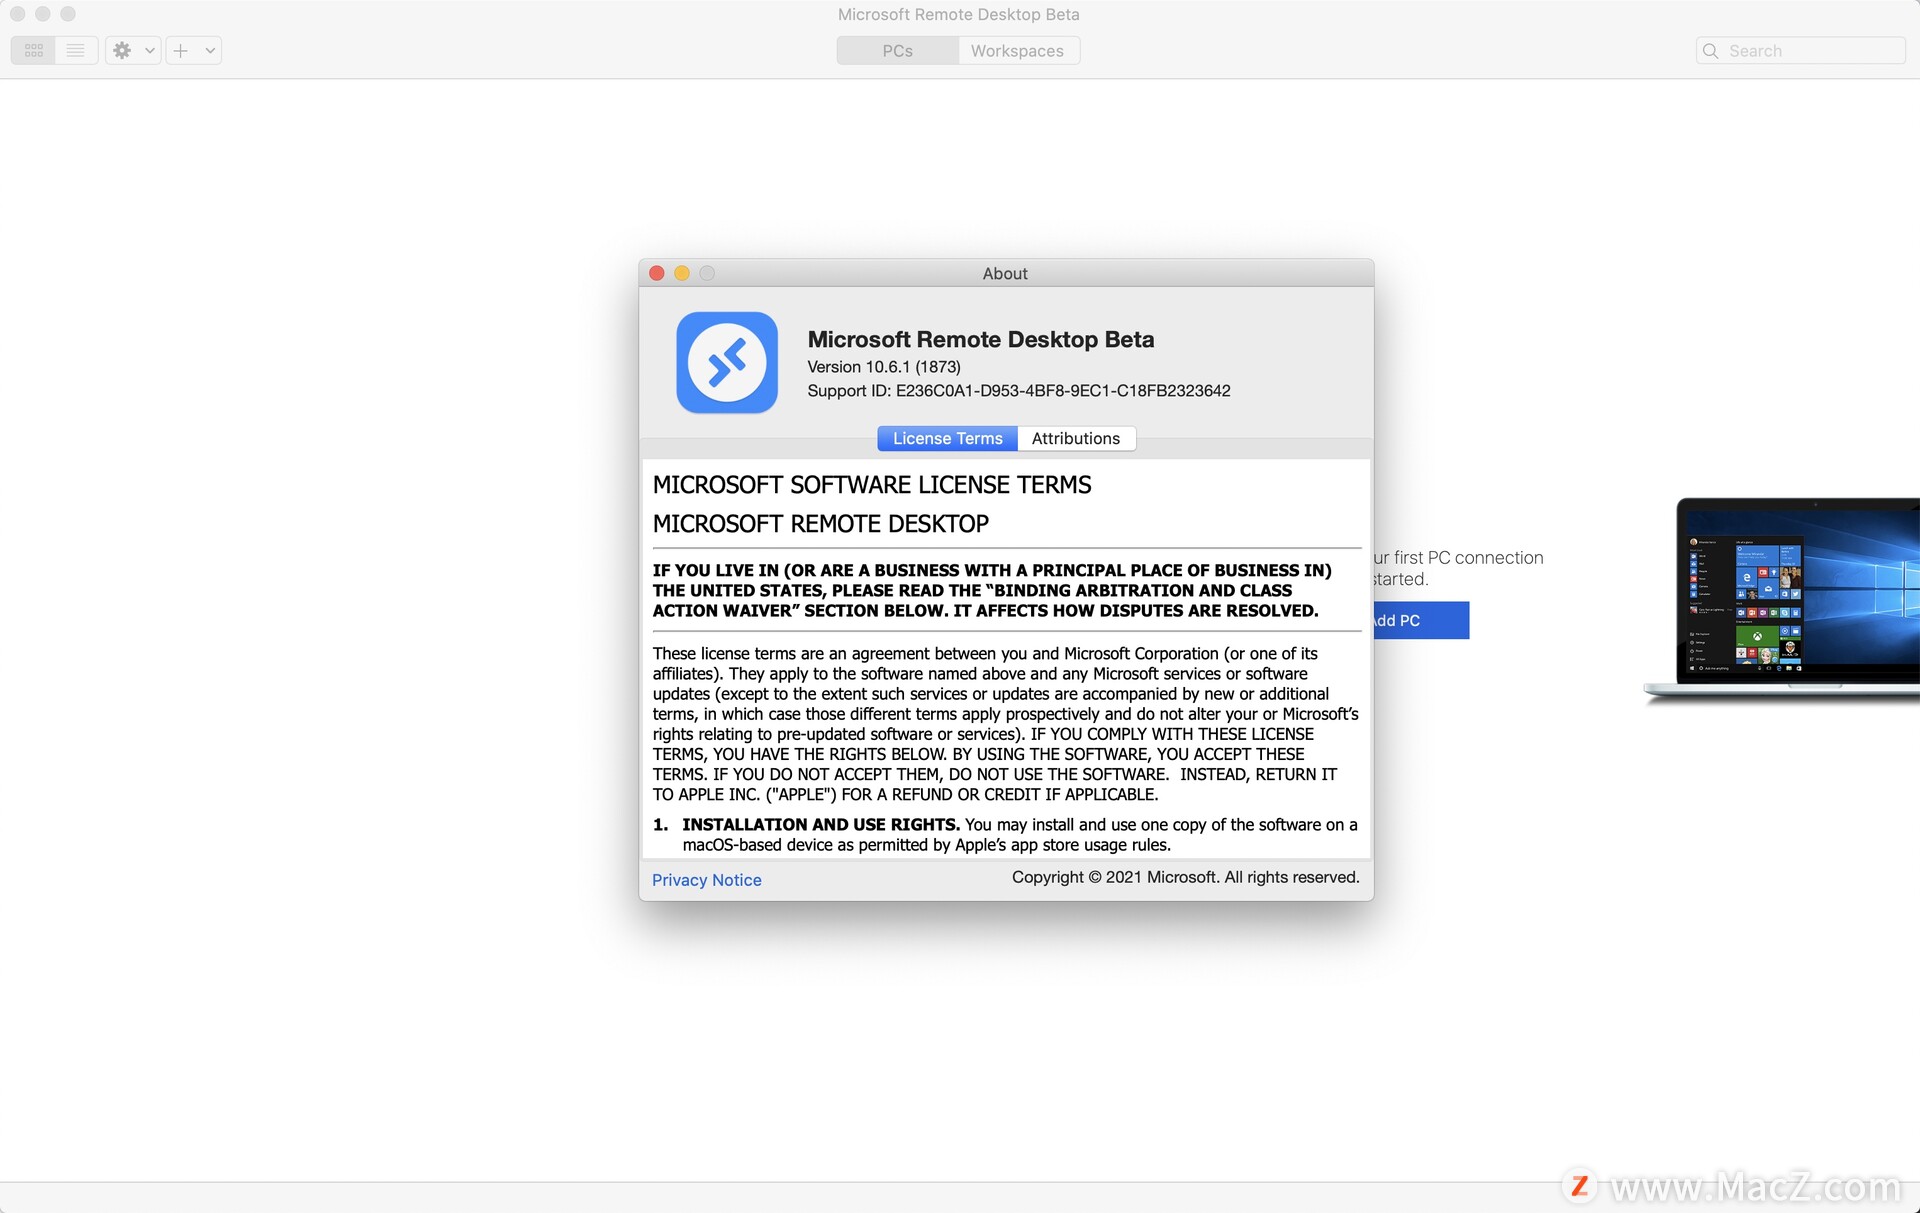The height and width of the screenshot is (1213, 1920).
Task: Select the Workspaces tab
Action: 1017,51
